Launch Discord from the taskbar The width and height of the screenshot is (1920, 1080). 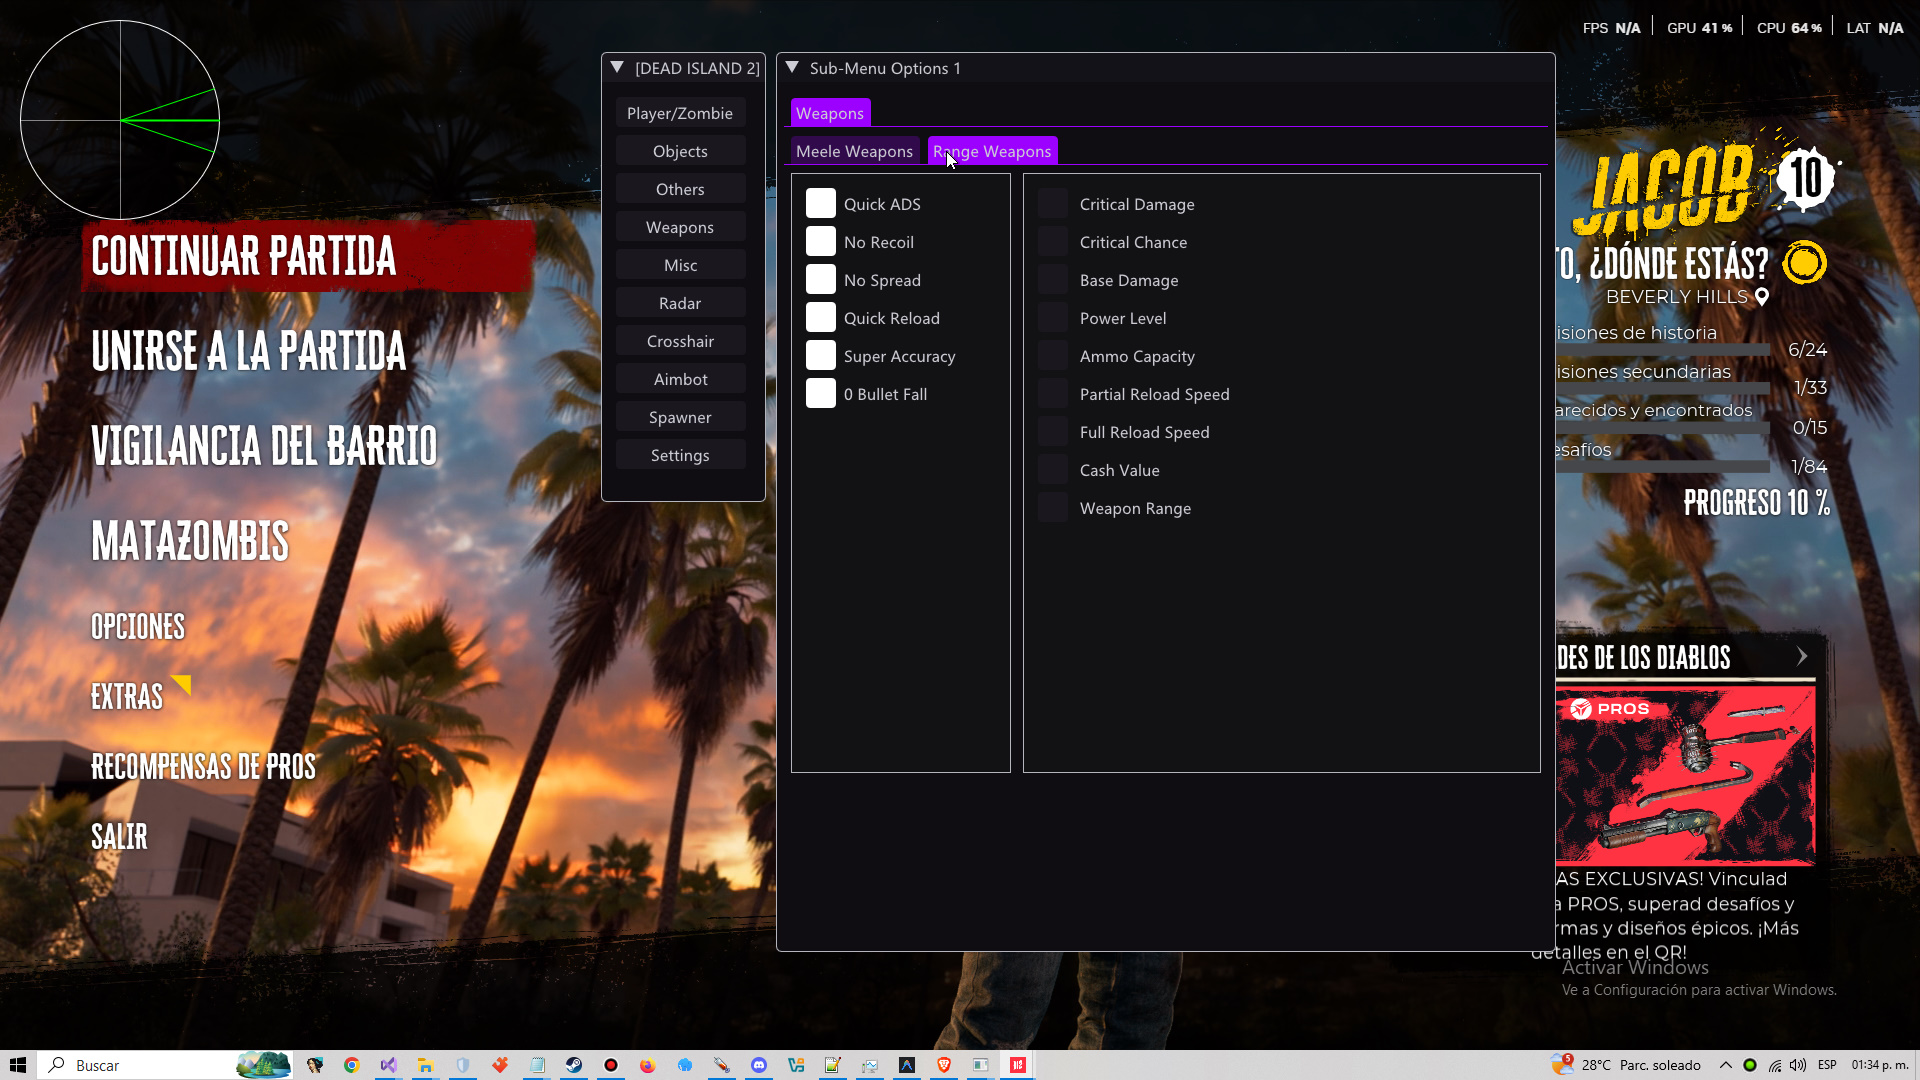(x=759, y=1065)
